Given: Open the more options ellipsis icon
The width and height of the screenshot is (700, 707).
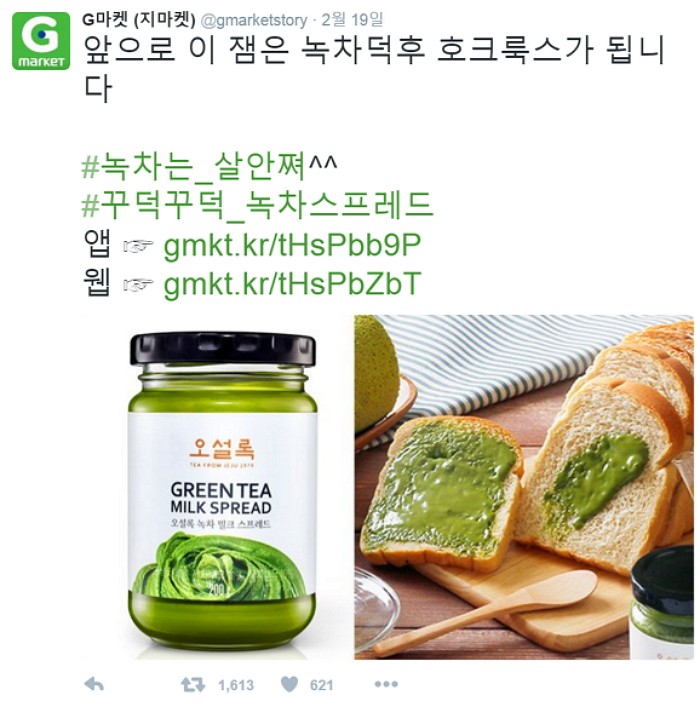Looking at the screenshot, I should 387,684.
